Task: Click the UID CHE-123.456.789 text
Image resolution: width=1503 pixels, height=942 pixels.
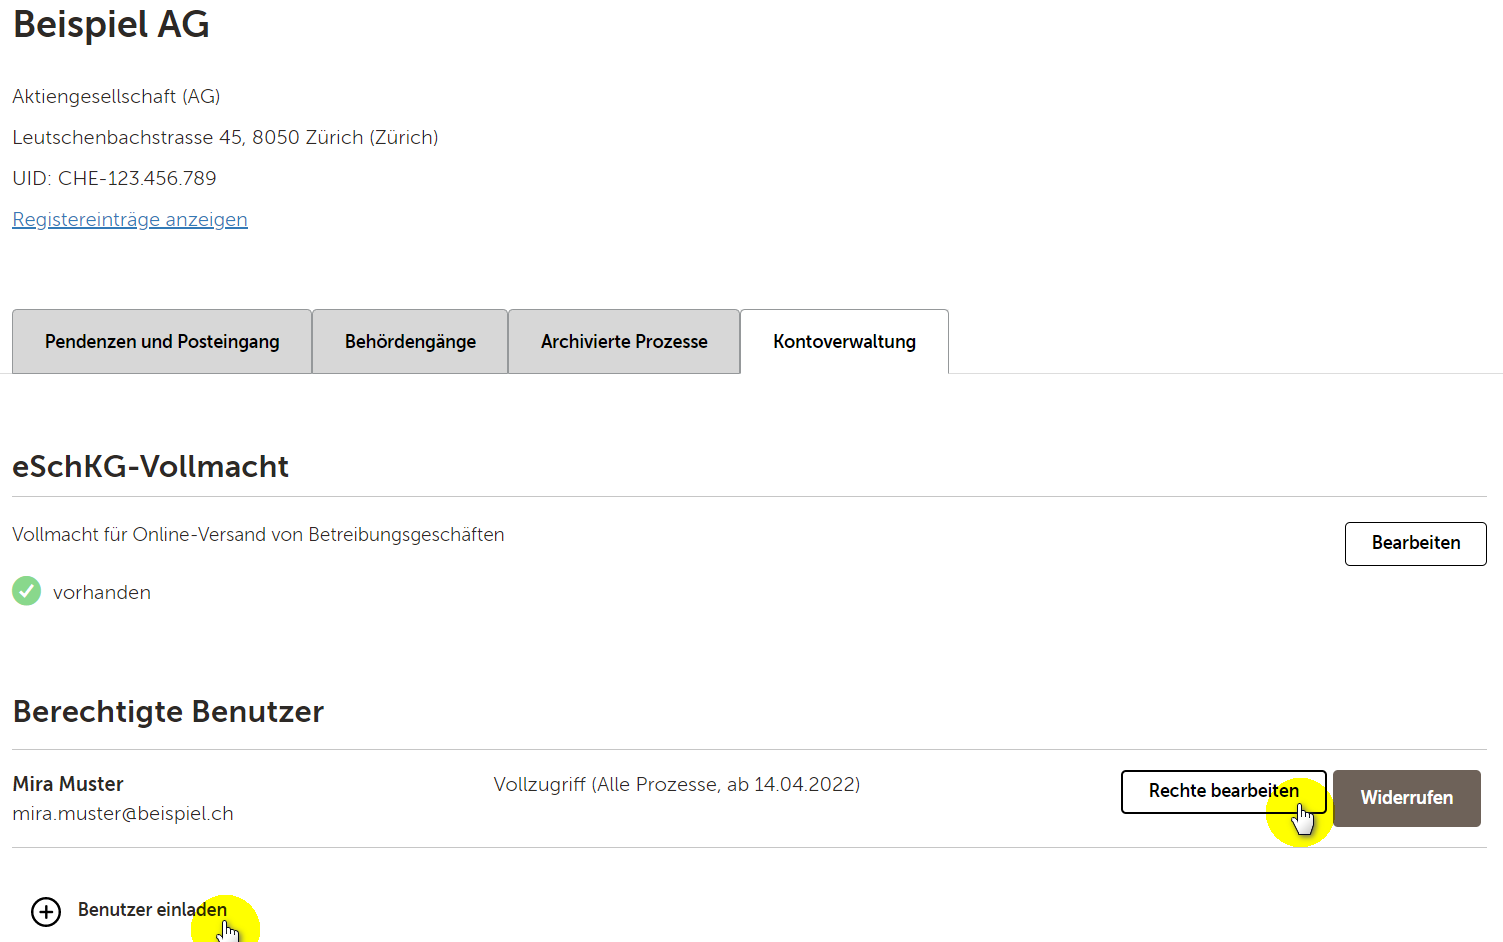Action: coord(114,178)
